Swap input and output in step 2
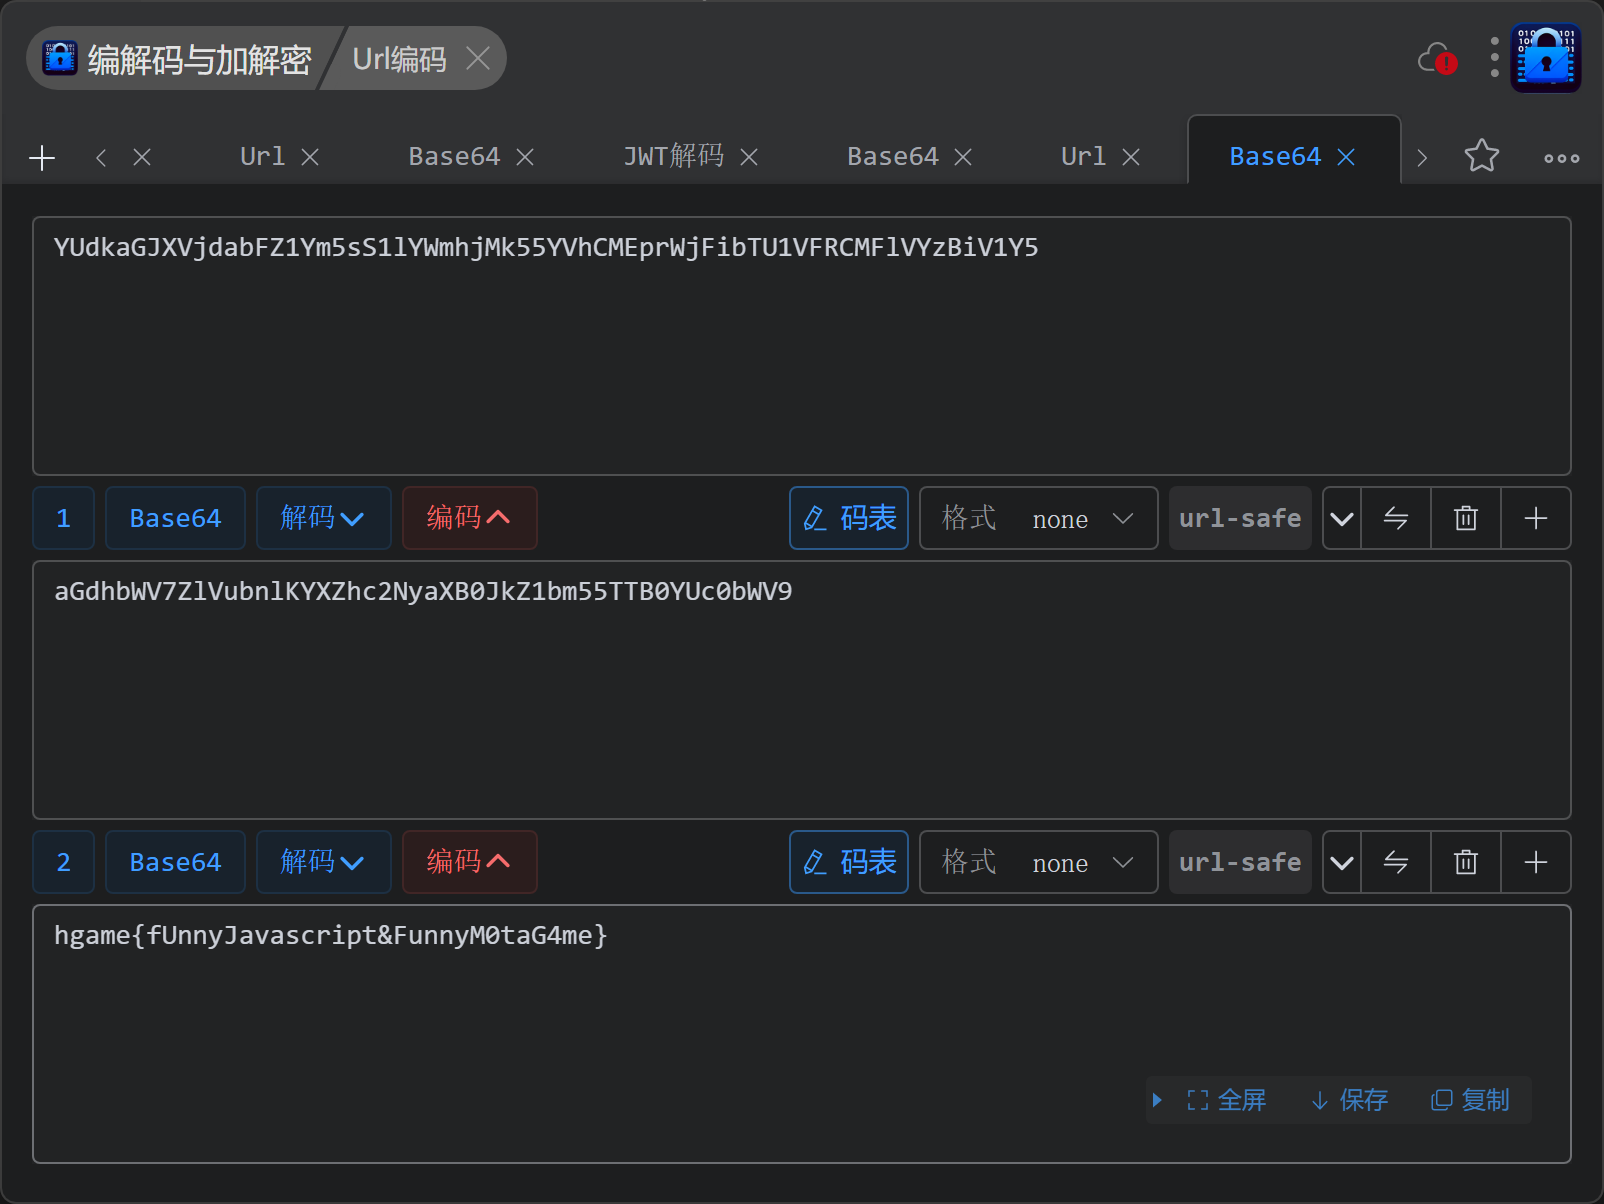This screenshot has height=1204, width=1604. click(1395, 862)
